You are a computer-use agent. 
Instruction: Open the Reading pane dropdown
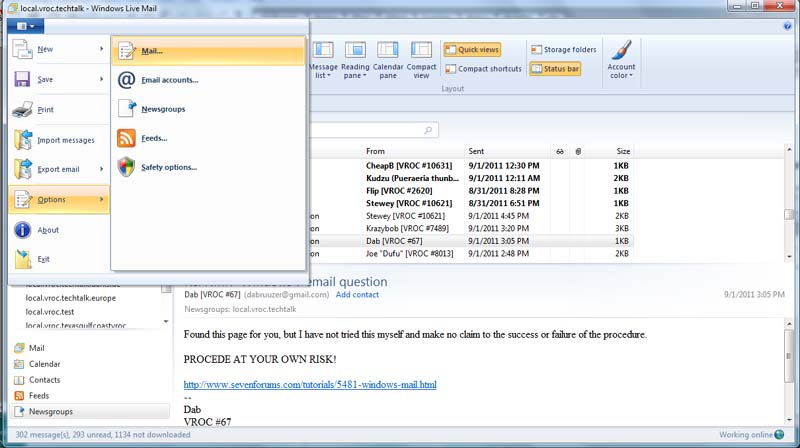click(355, 60)
